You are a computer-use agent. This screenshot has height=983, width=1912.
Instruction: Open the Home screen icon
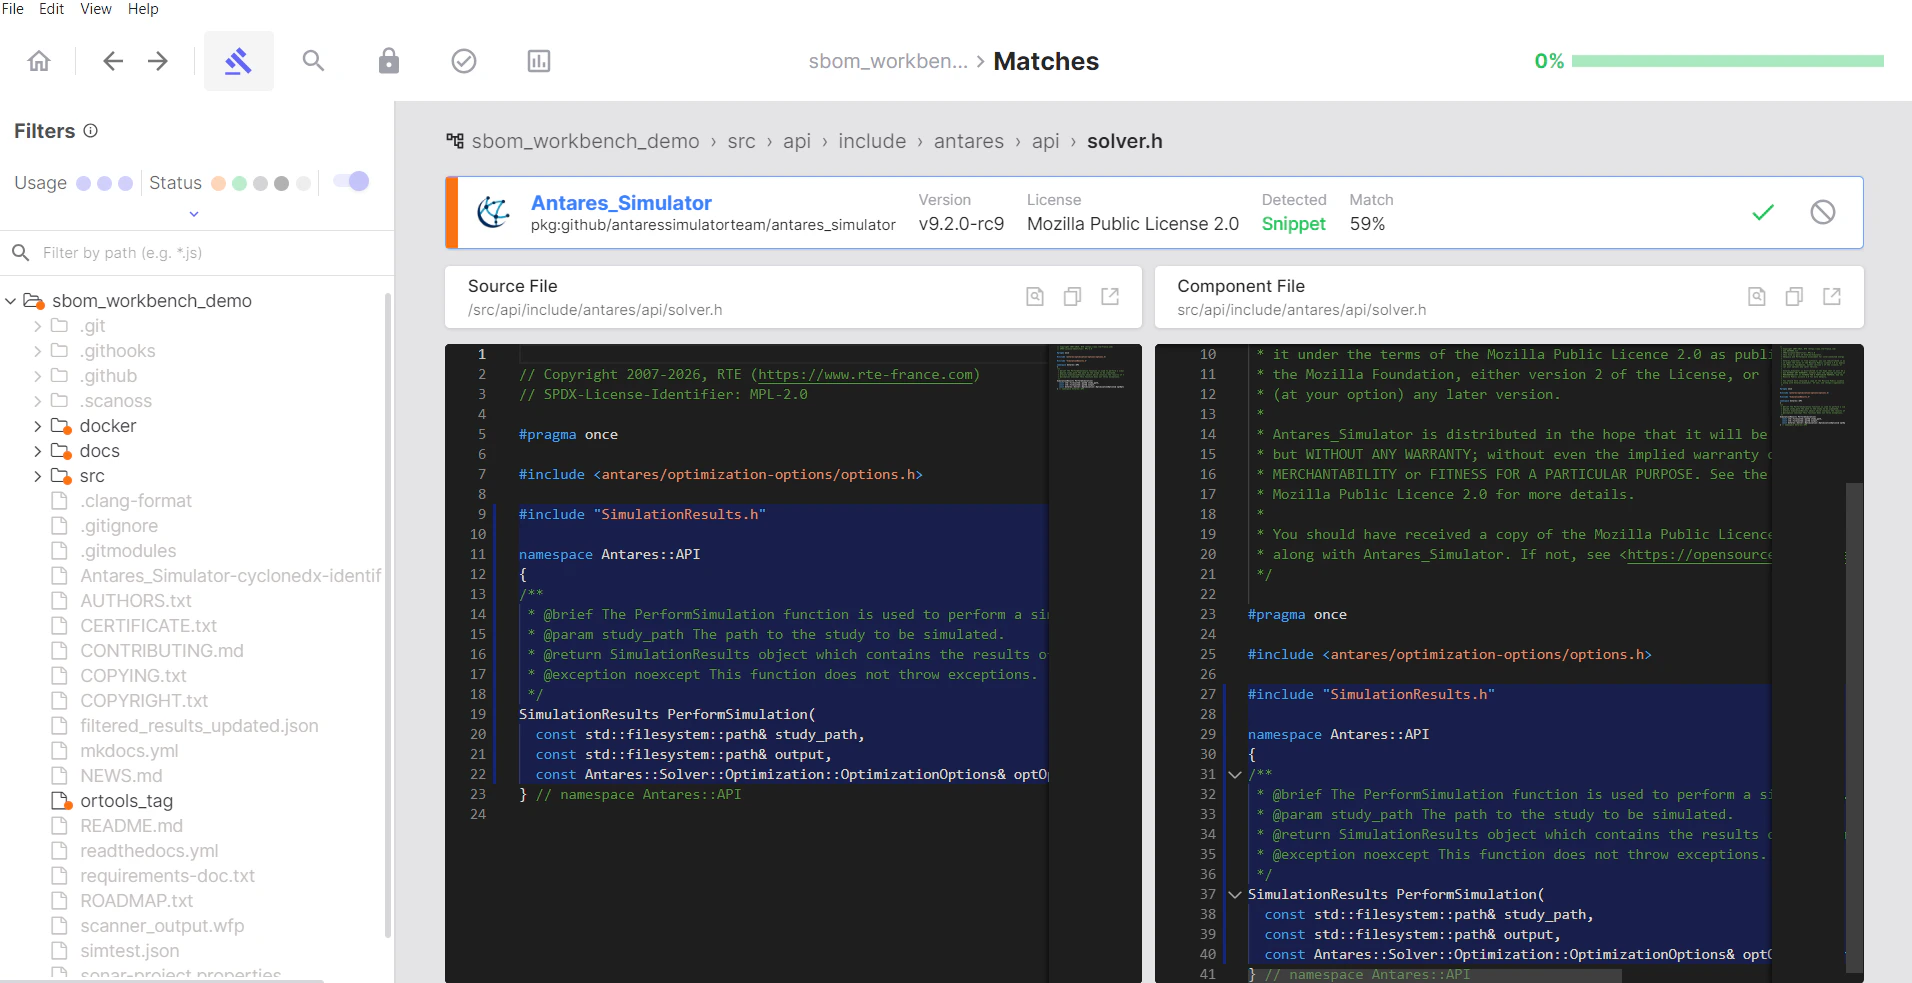click(x=39, y=60)
